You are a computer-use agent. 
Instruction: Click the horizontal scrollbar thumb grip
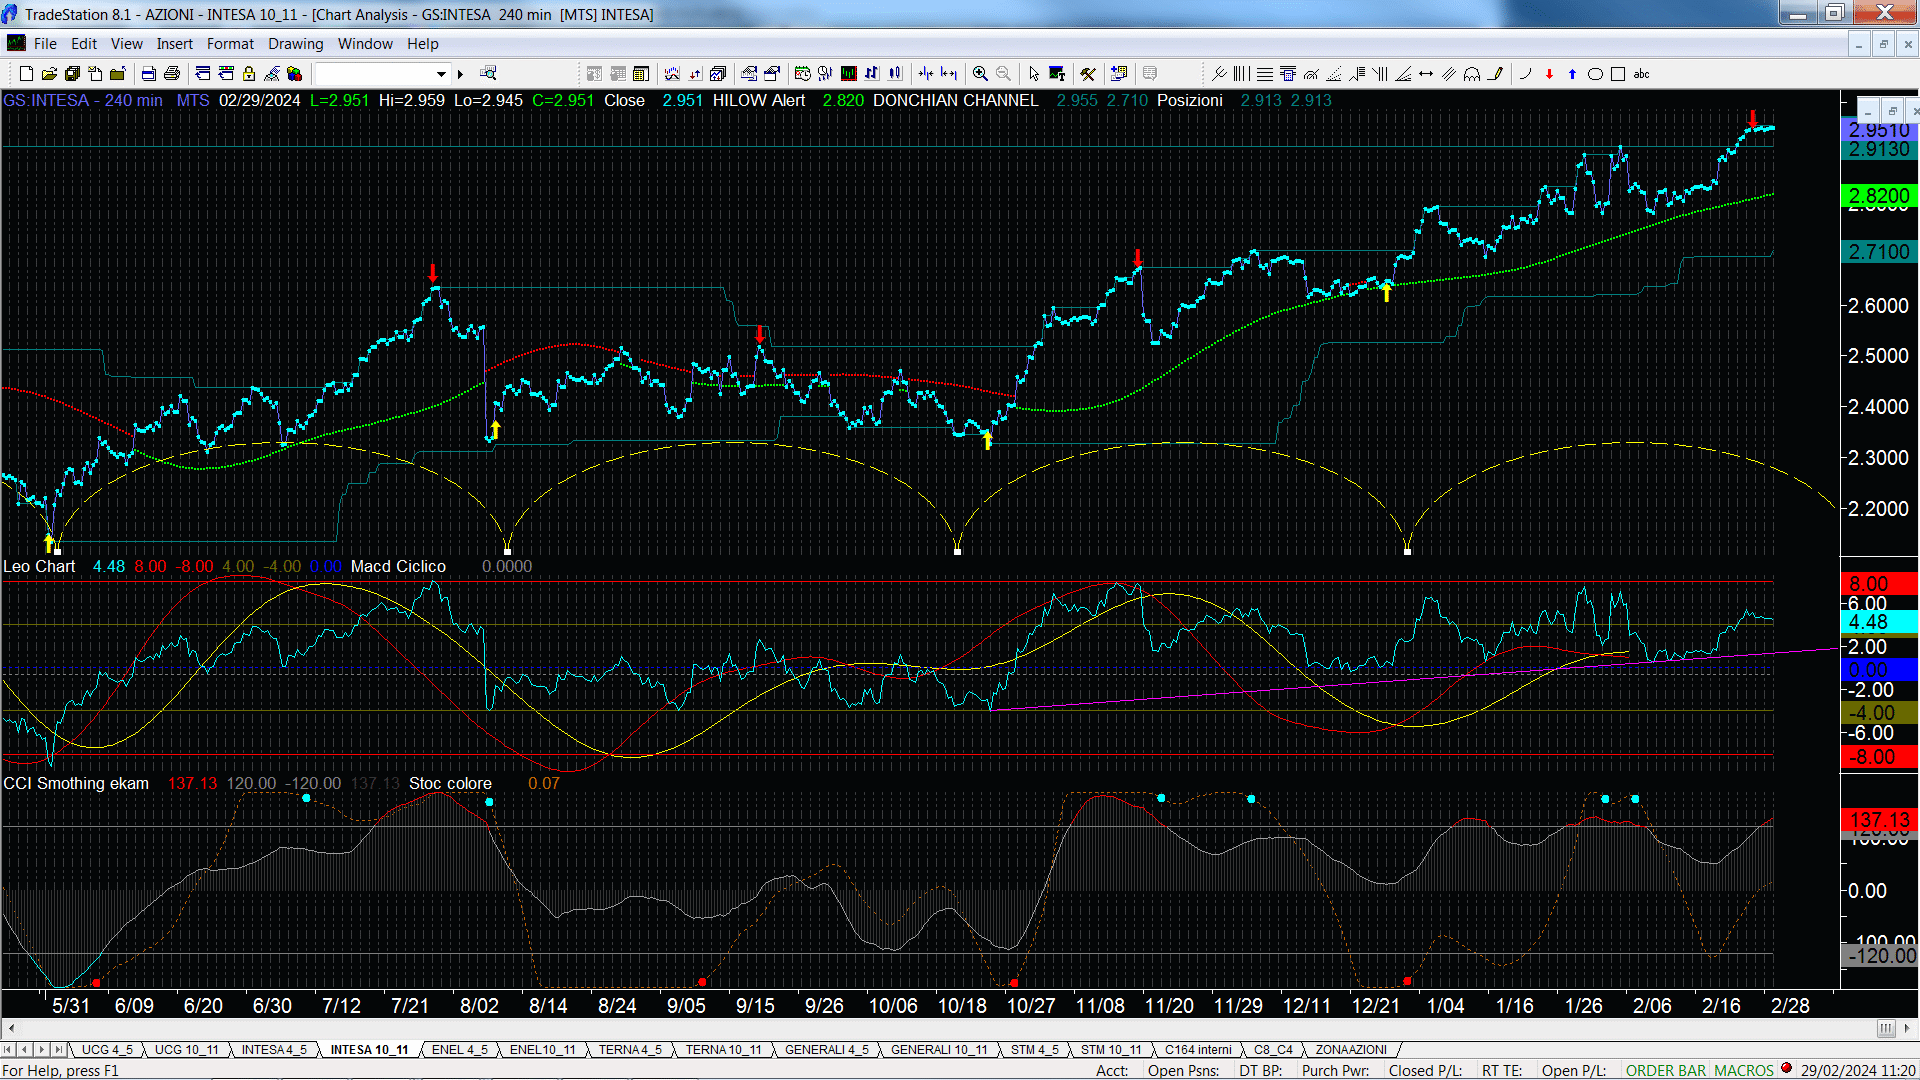point(1885,1028)
